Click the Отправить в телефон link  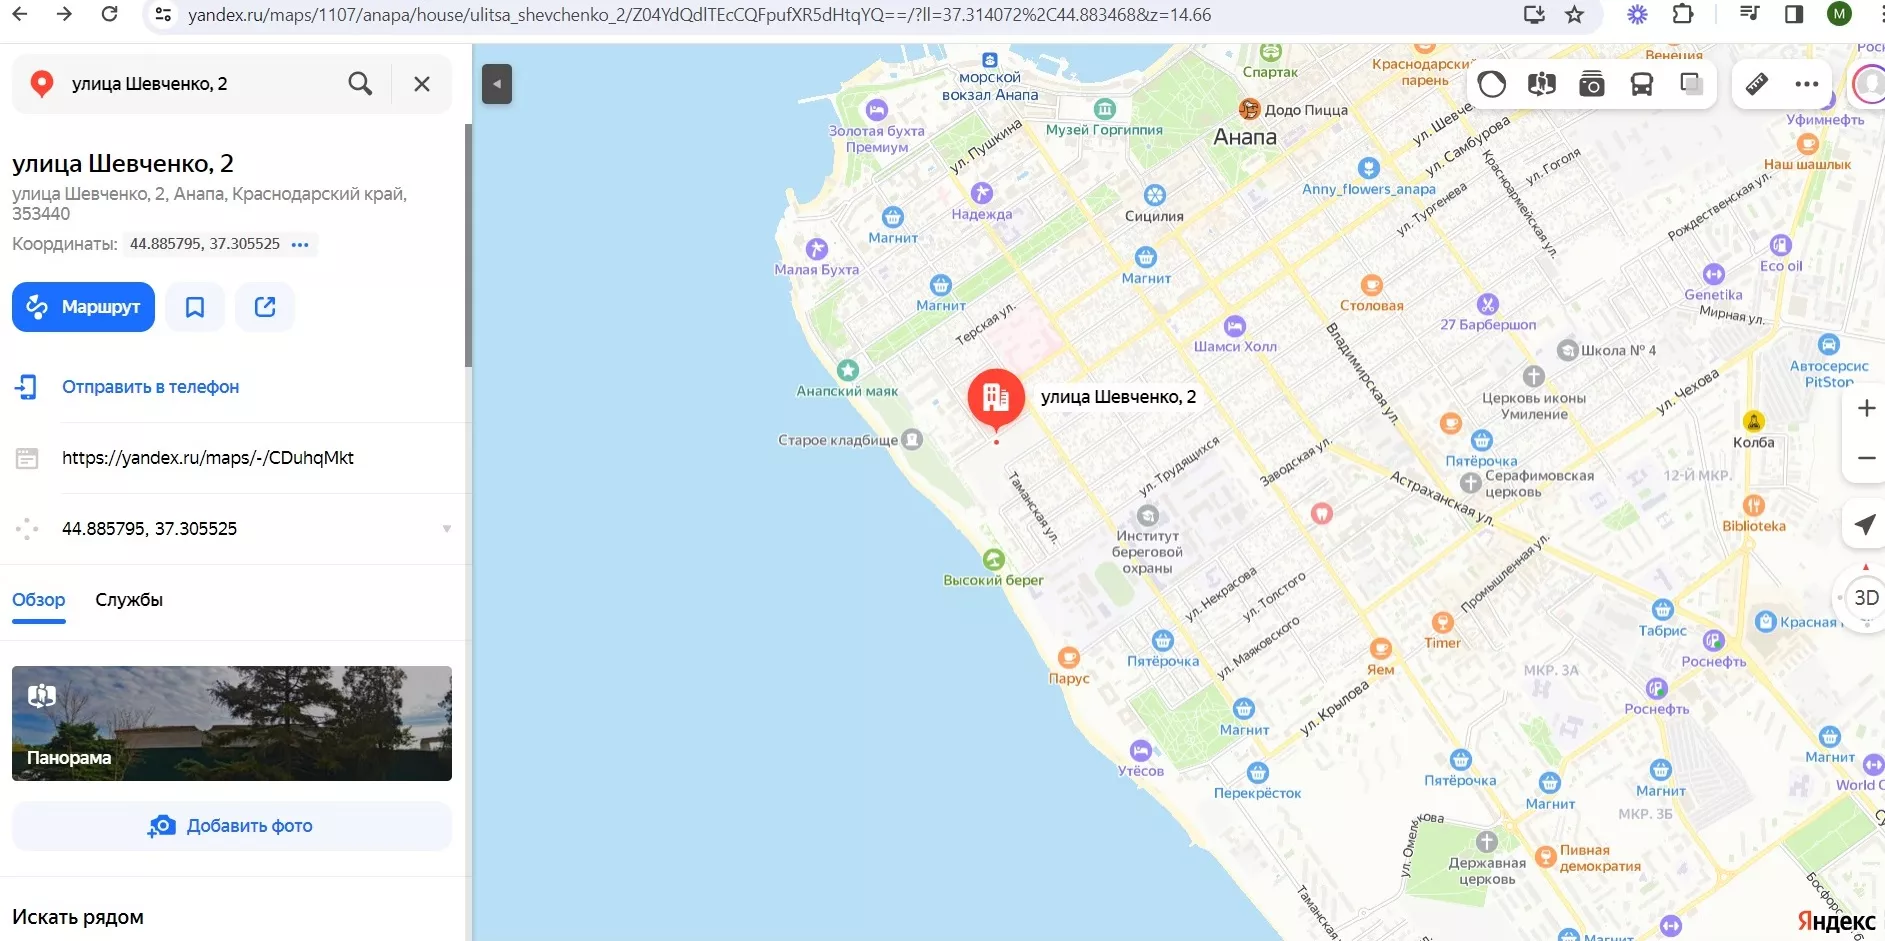pyautogui.click(x=151, y=387)
